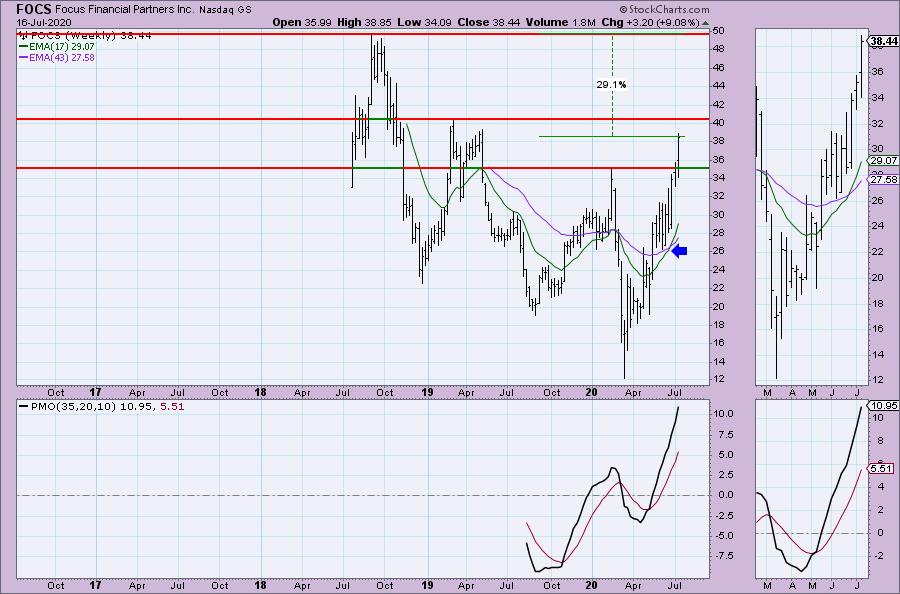Image resolution: width=900 pixels, height=594 pixels.
Task: Select the Open 35.99 value
Action: 302,22
